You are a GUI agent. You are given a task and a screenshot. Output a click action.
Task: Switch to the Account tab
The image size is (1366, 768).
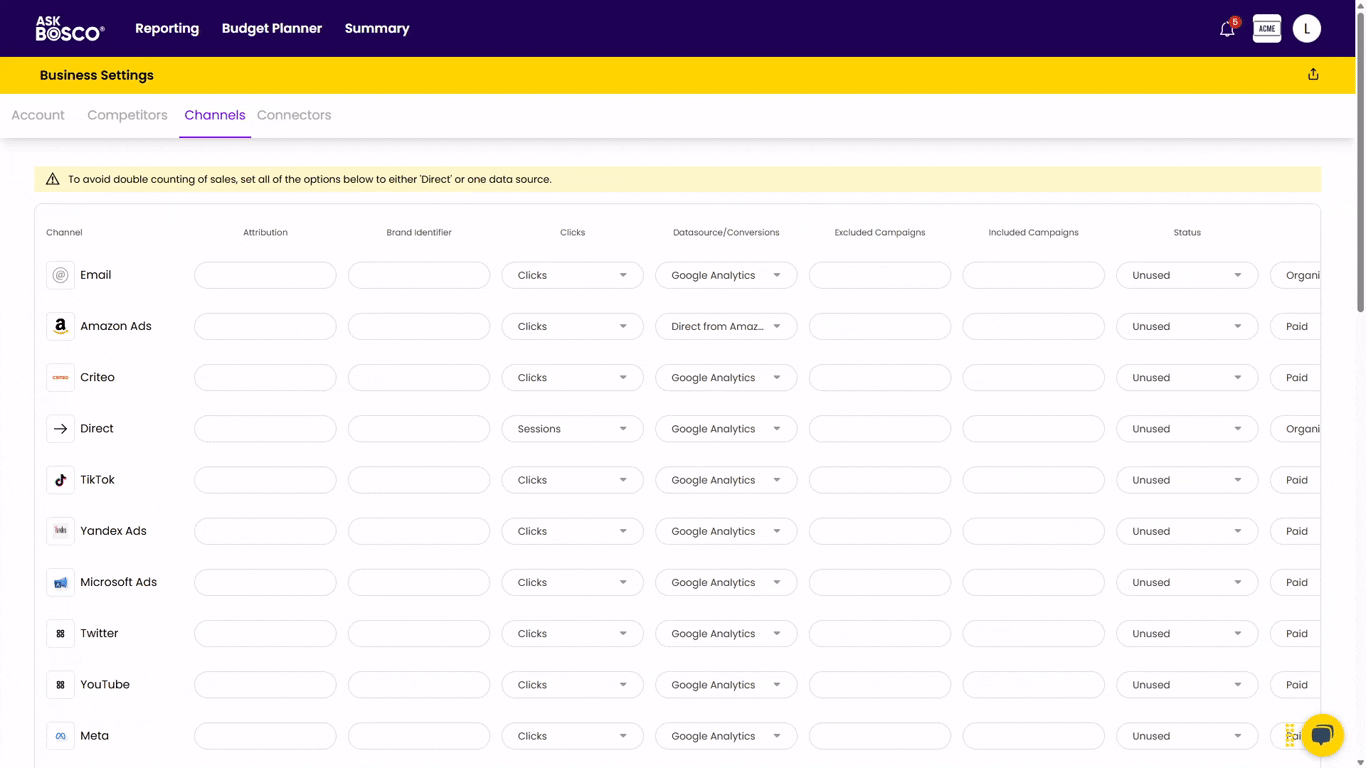(x=38, y=115)
